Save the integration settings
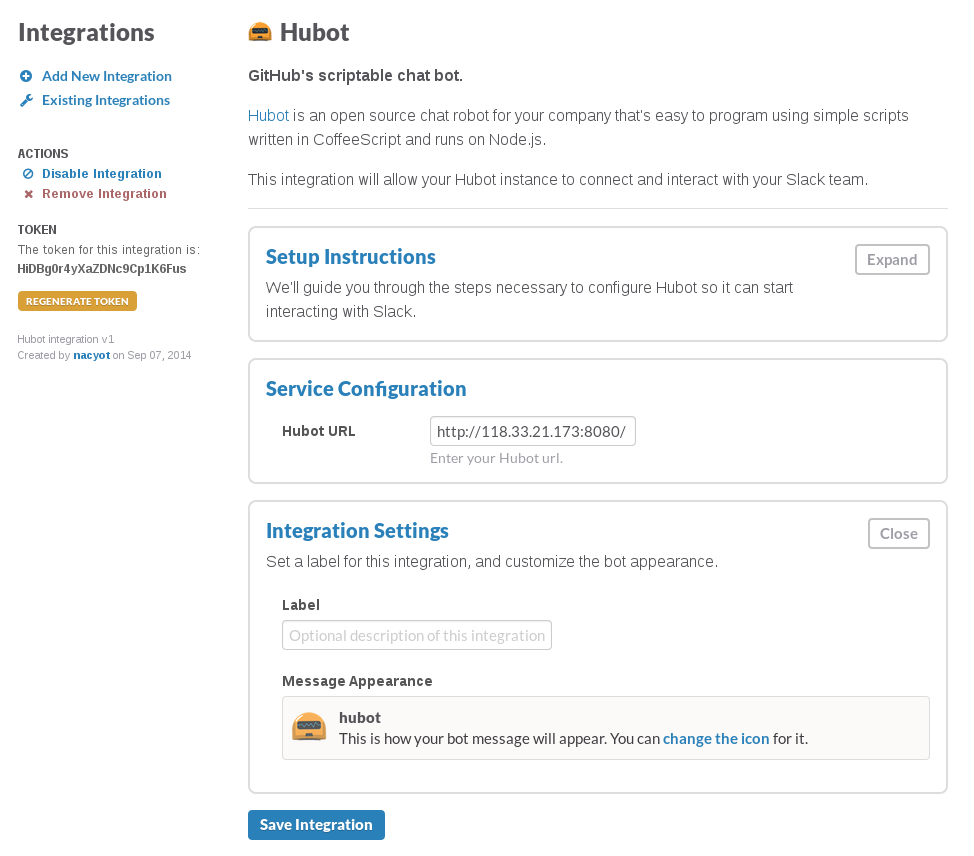 pos(316,825)
